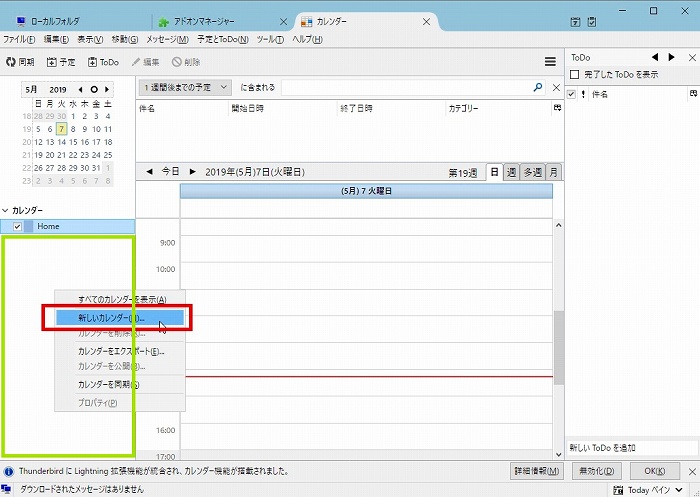Image resolution: width=700 pixels, height=497 pixels.
Task: Switch to the 週 view tab
Action: point(511,172)
